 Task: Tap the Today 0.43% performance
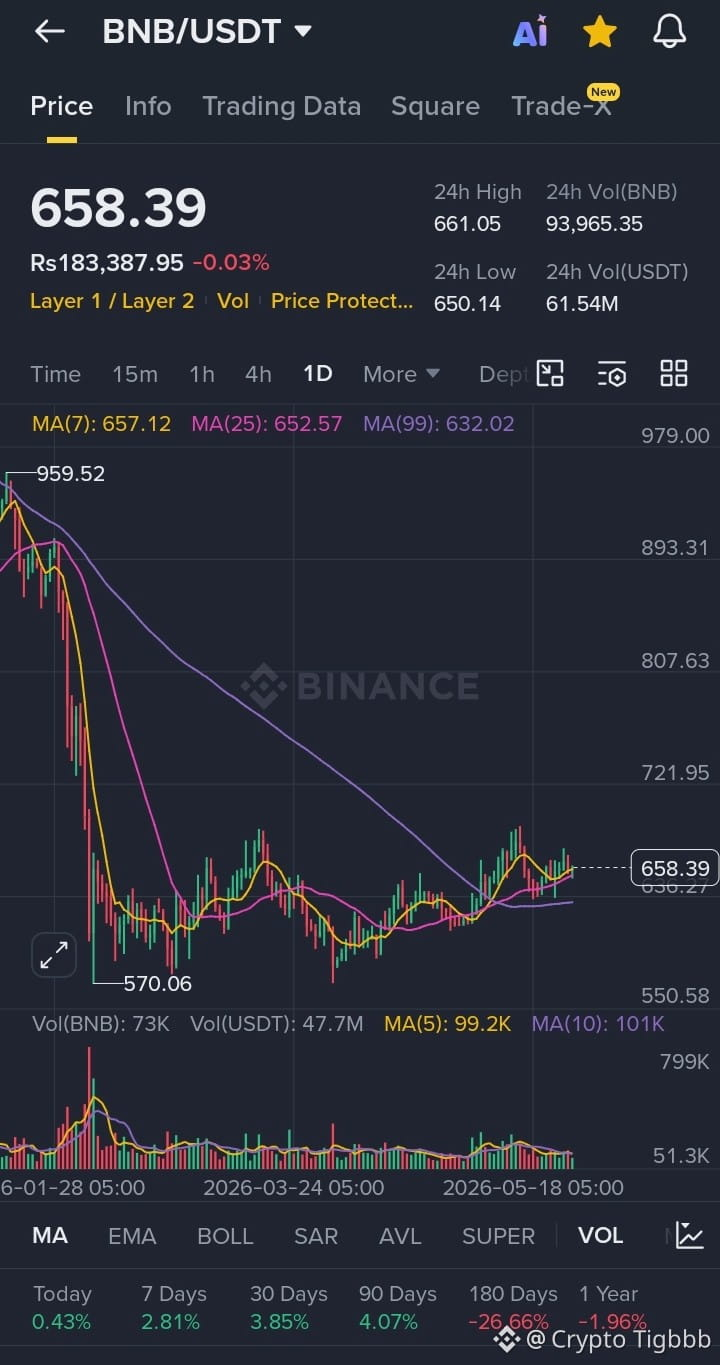tap(62, 1308)
